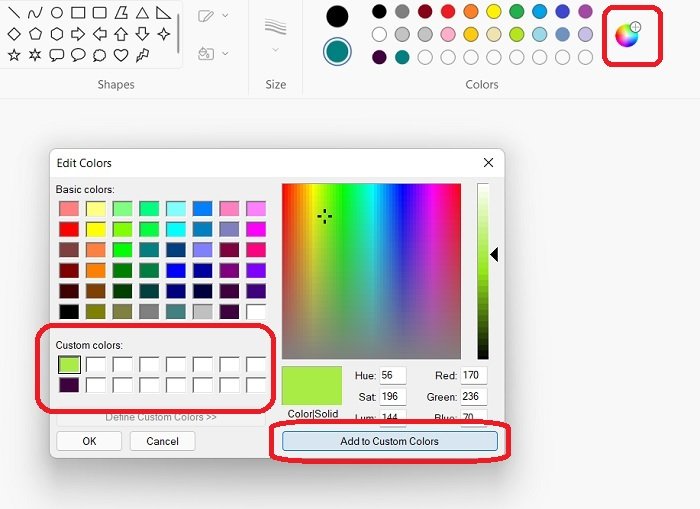The image size is (700, 509).
Task: Click the Green value field
Action: [x=474, y=396]
